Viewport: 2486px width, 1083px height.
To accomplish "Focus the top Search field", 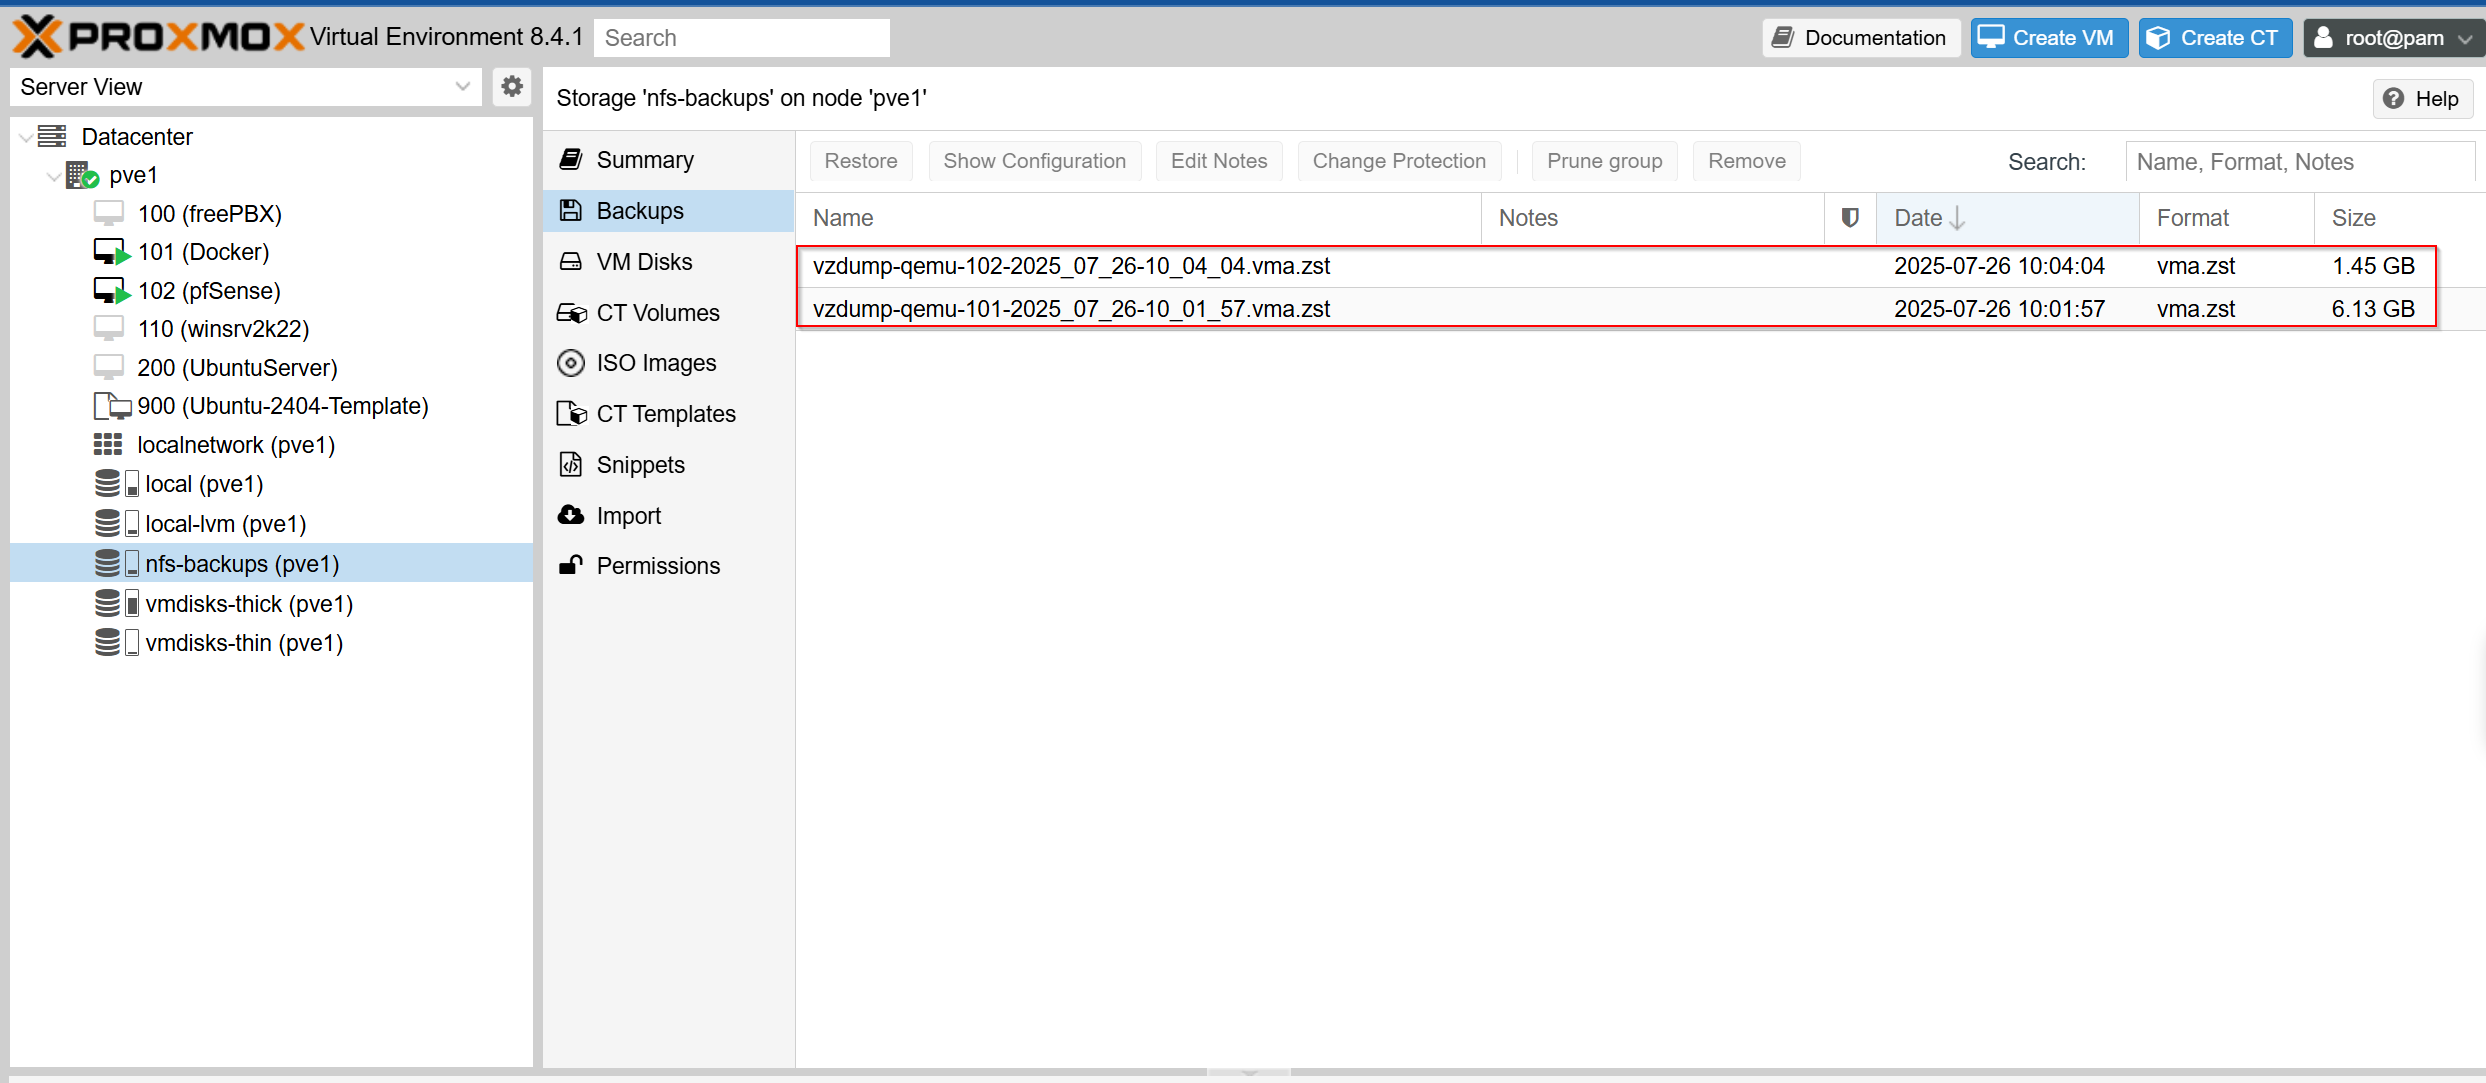I will coord(742,38).
